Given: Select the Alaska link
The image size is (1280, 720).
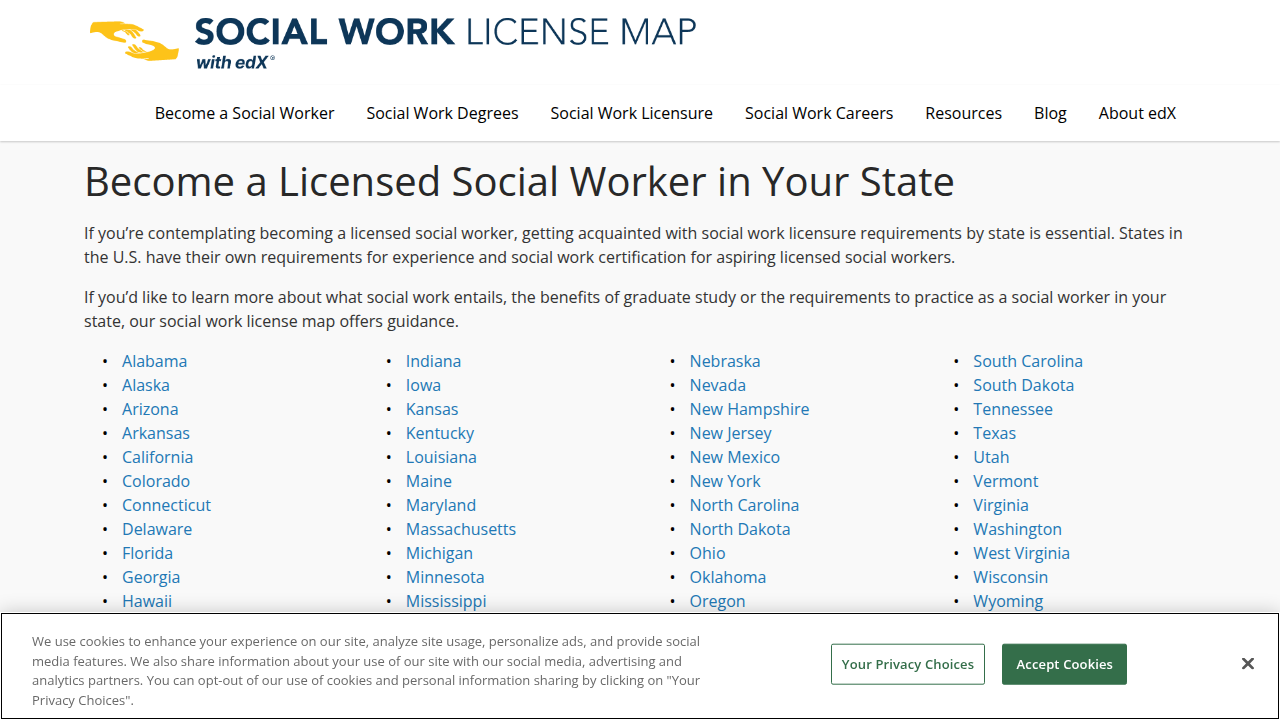Looking at the screenshot, I should pos(146,385).
